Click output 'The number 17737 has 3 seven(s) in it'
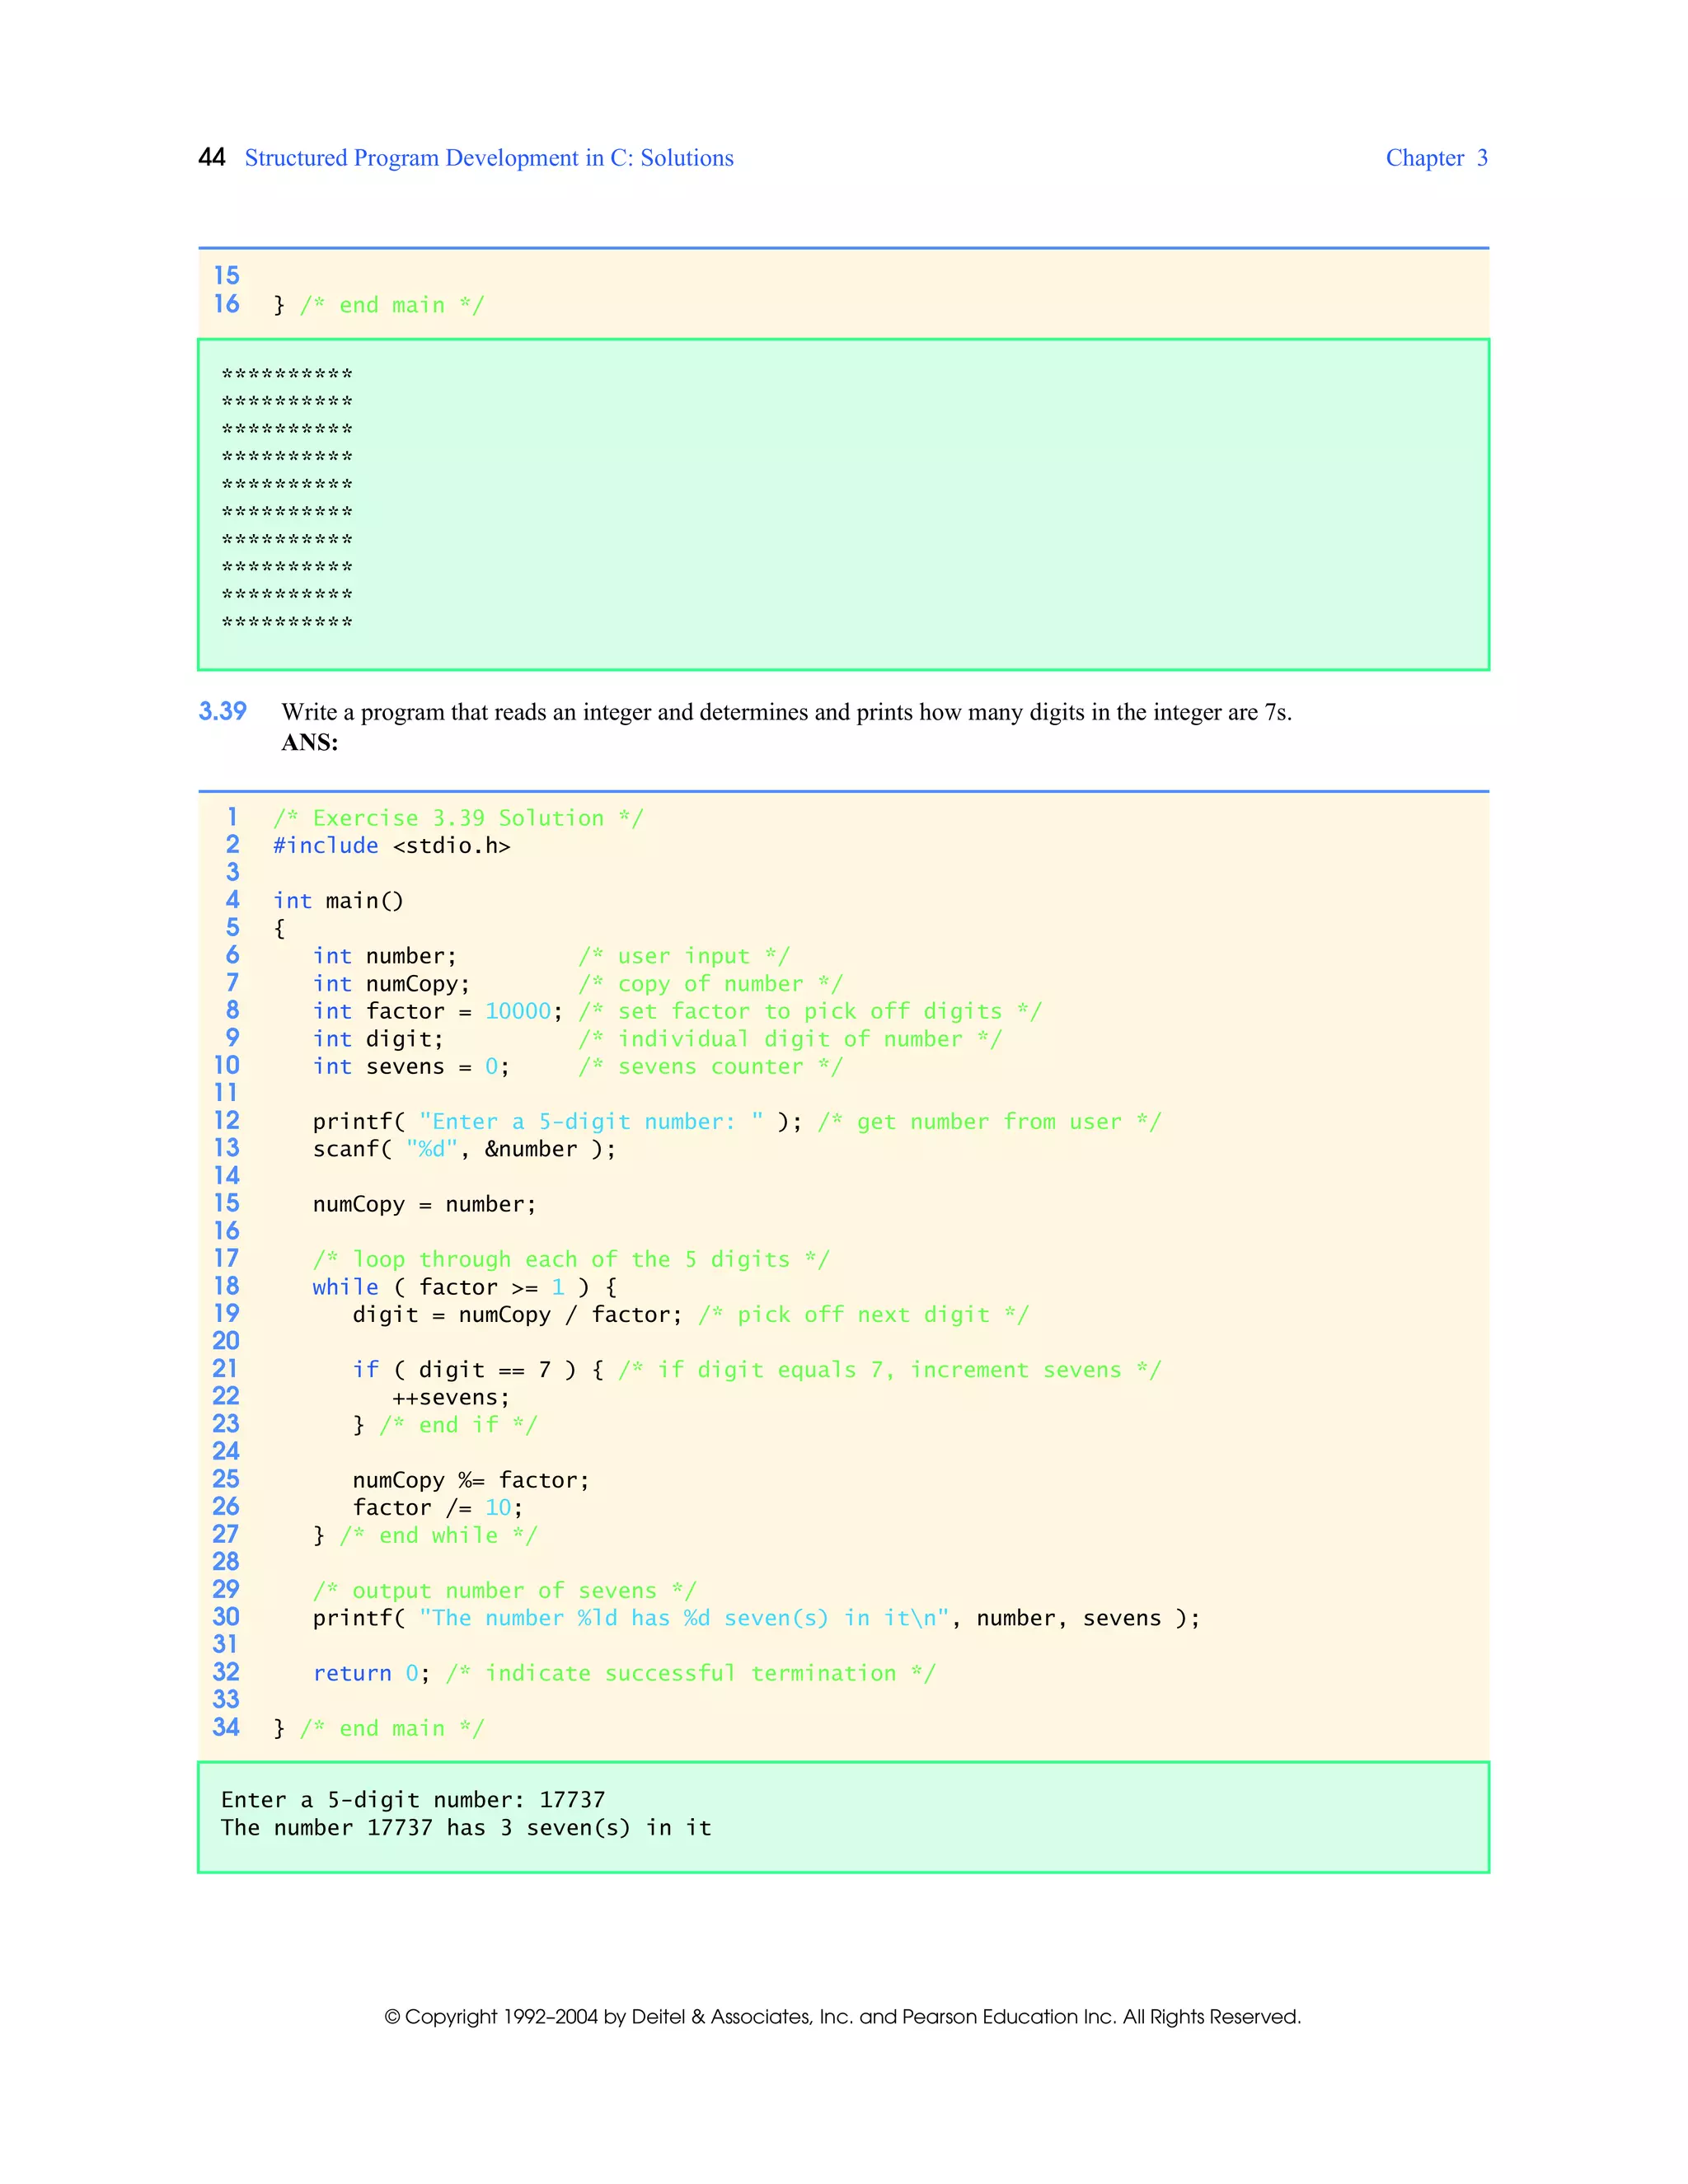1688x2184 pixels. (466, 1828)
